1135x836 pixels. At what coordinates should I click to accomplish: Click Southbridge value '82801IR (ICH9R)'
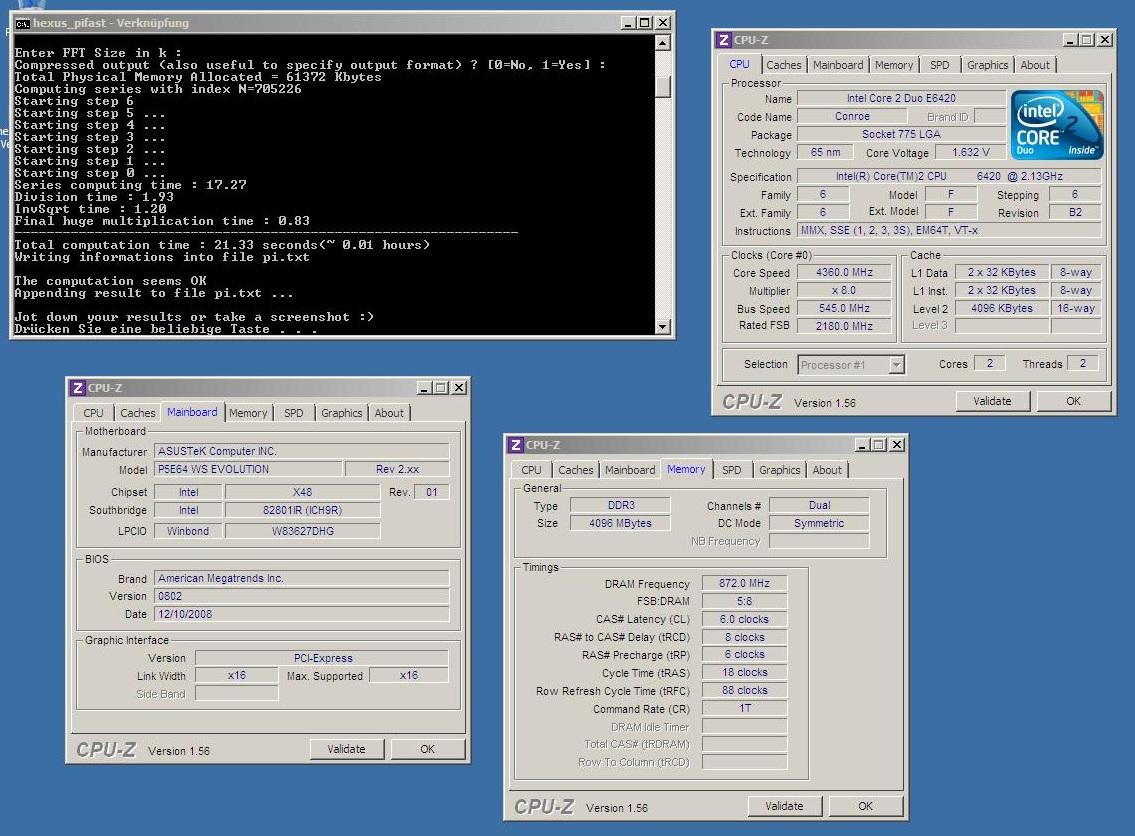coord(302,510)
